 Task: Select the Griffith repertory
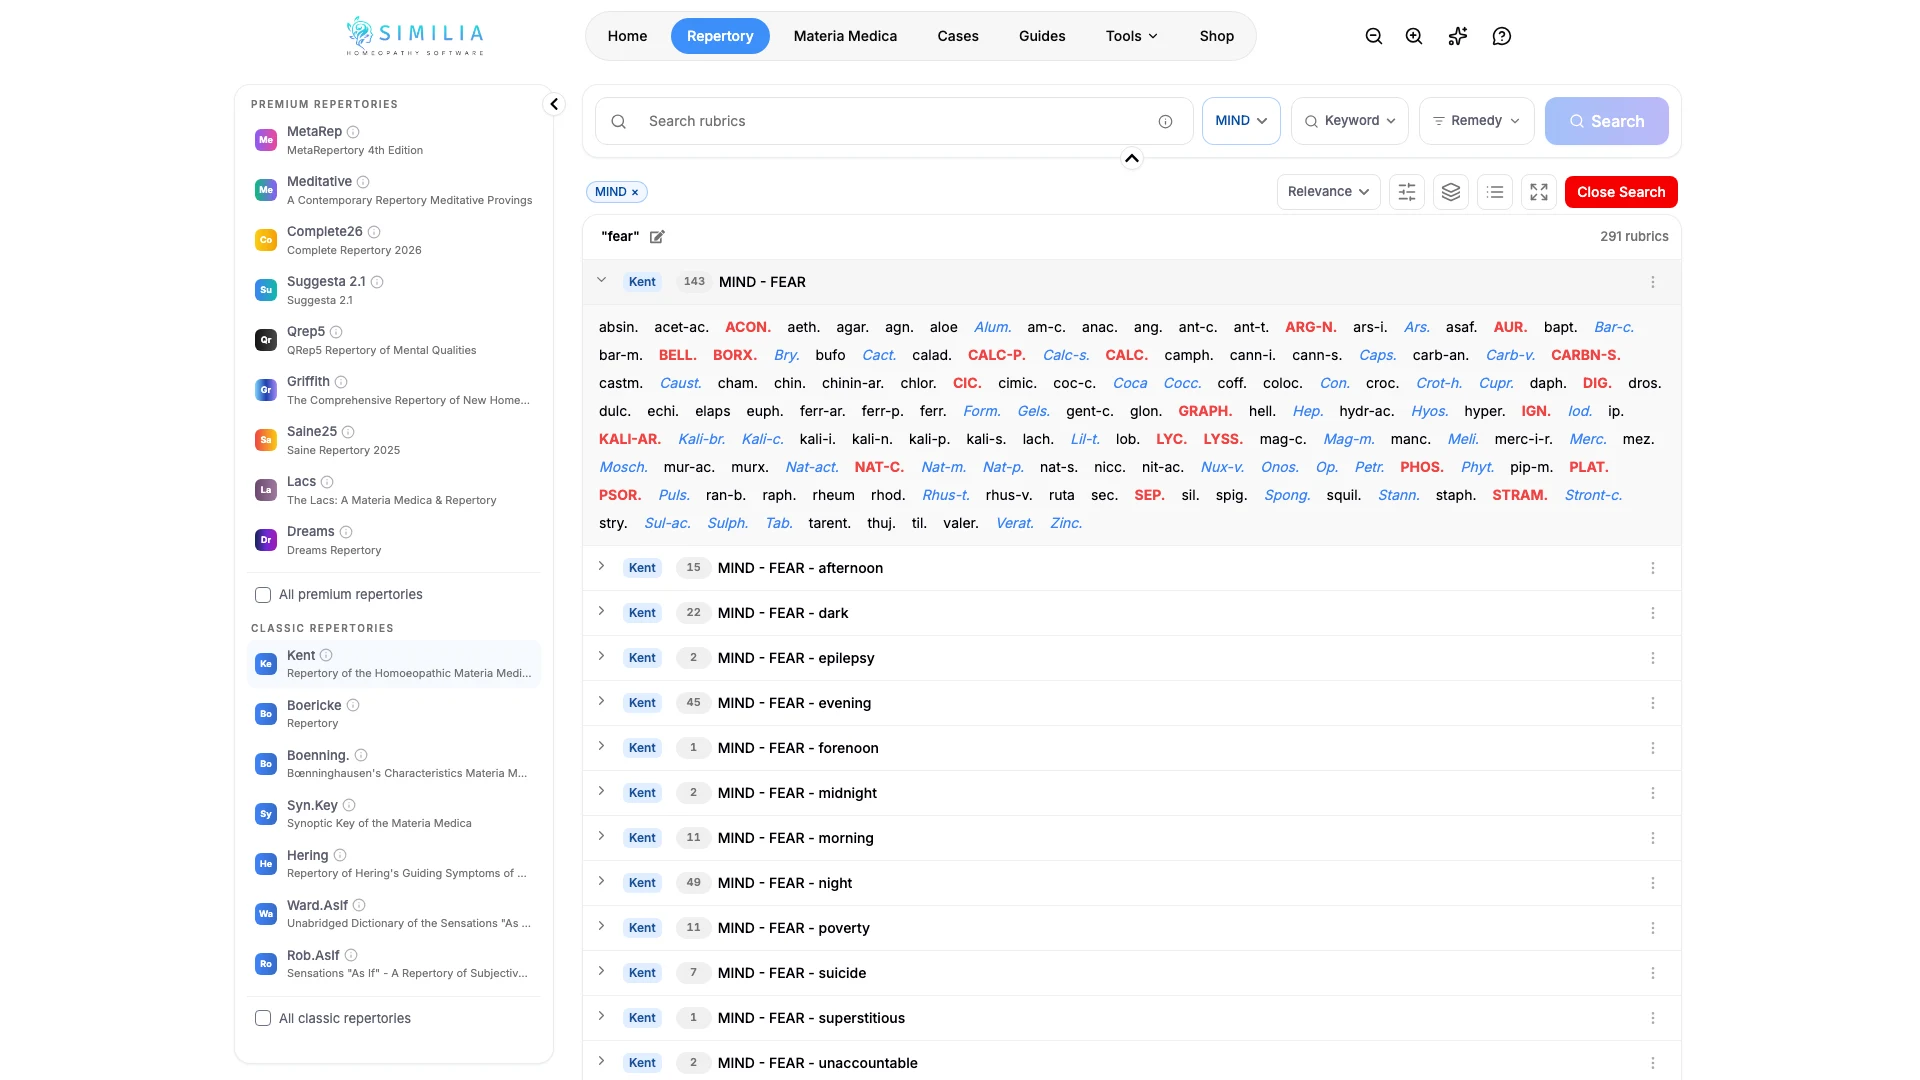click(394, 390)
